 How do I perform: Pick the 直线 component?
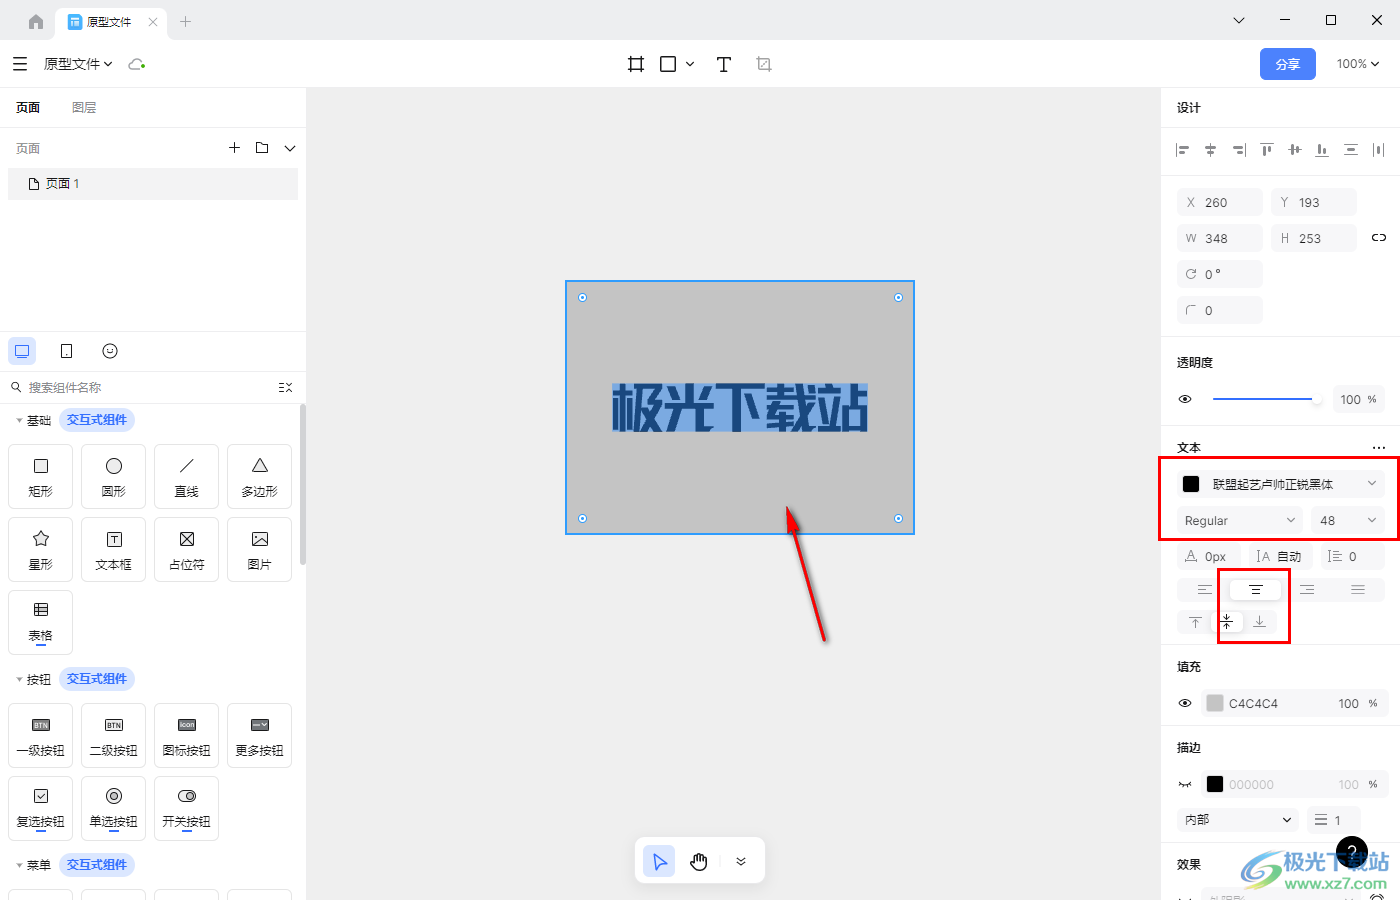pyautogui.click(x=187, y=477)
